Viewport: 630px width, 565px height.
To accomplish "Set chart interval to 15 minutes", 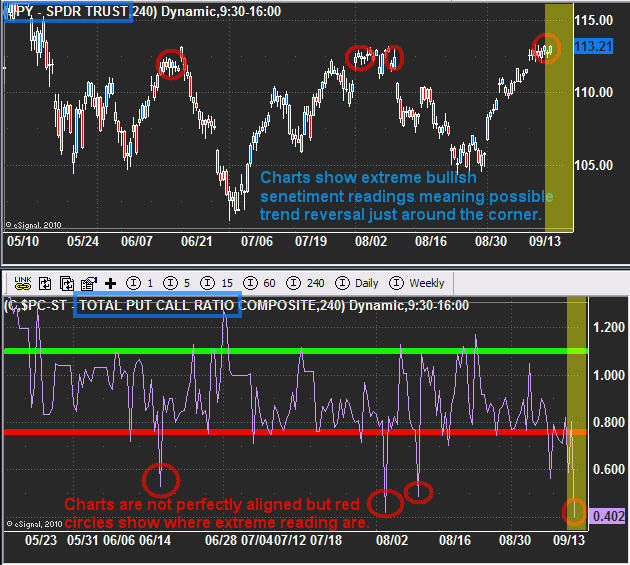I will tap(218, 283).
